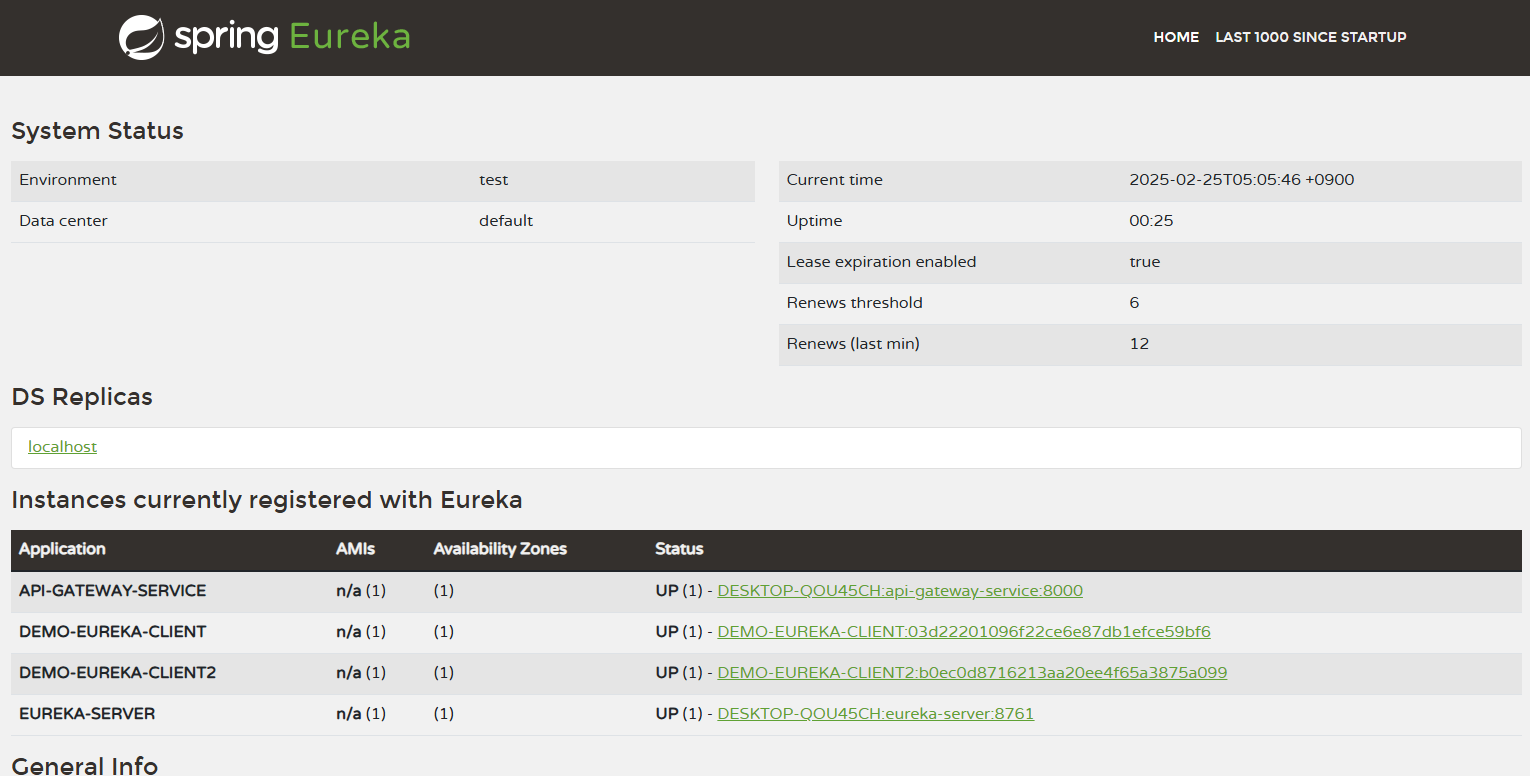Open the api-gateway-service instance link
This screenshot has width=1530, height=776.
899,590
